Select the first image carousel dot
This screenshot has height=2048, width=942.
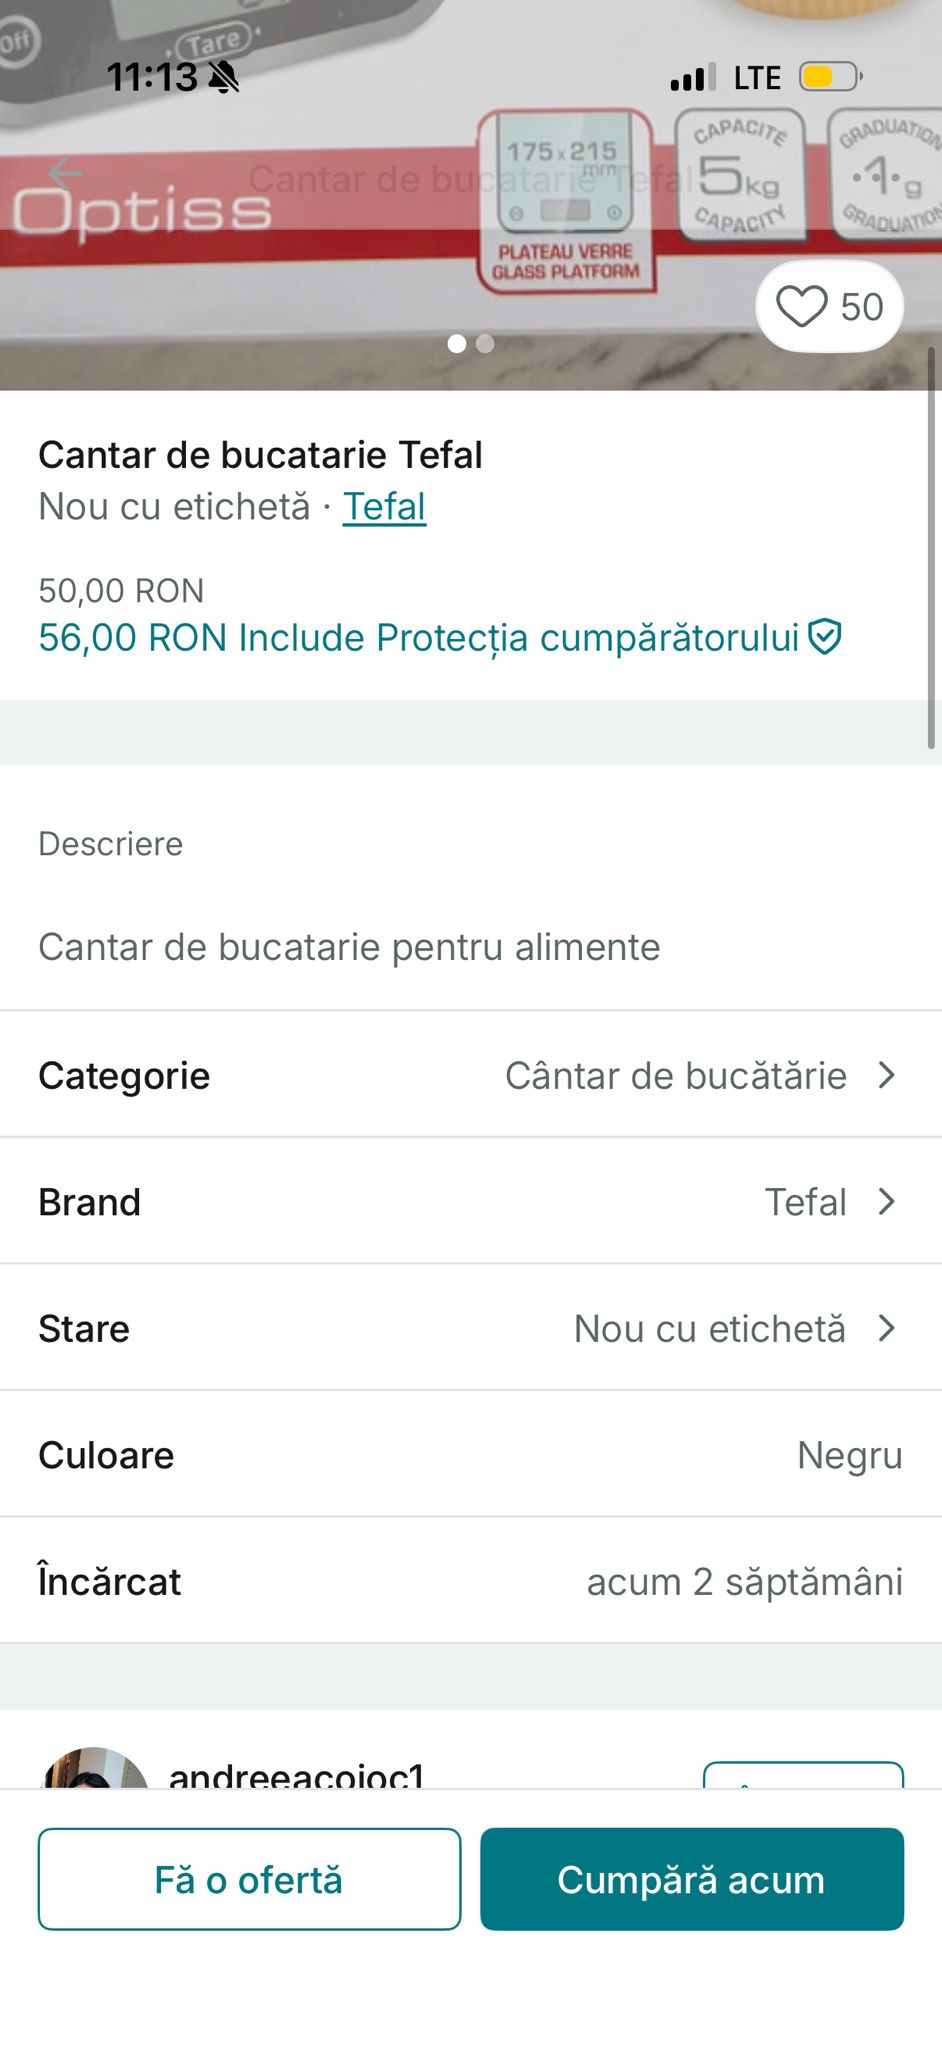click(457, 344)
